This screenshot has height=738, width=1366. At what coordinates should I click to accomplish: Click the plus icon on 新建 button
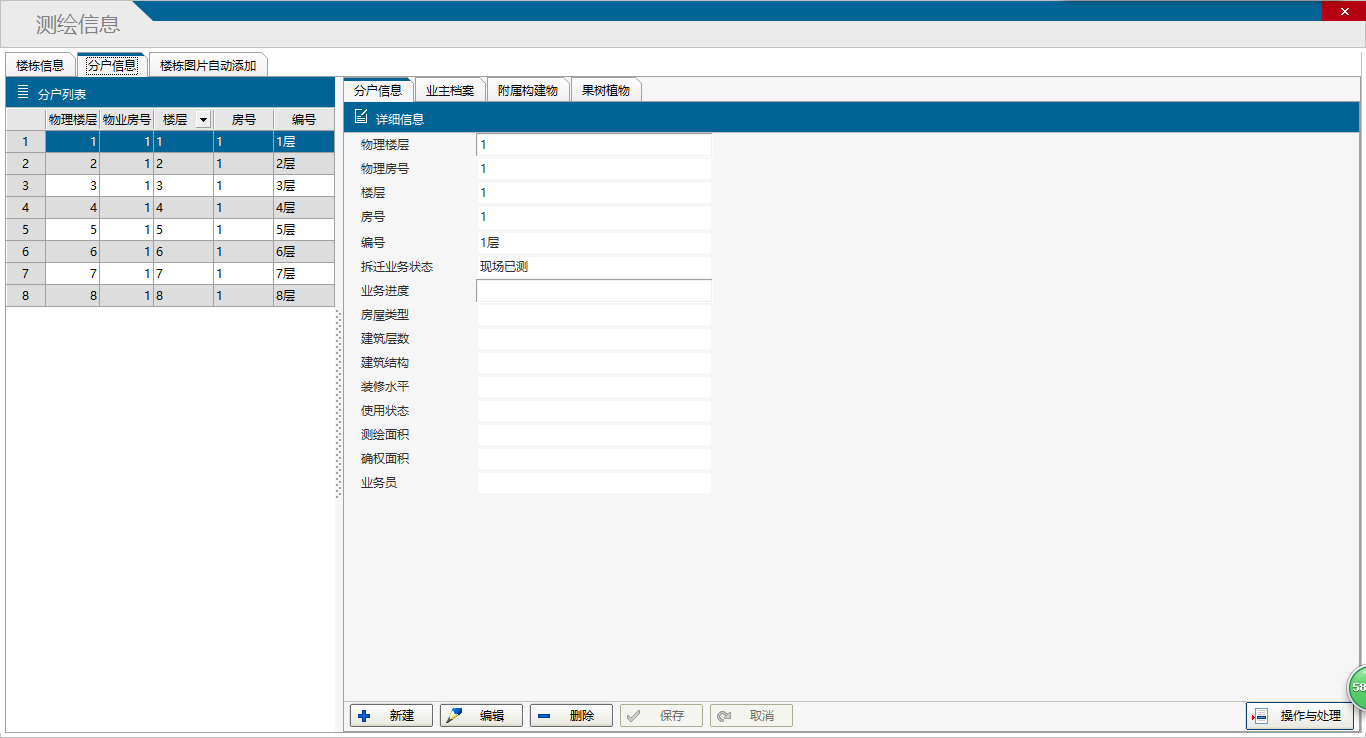pos(364,716)
